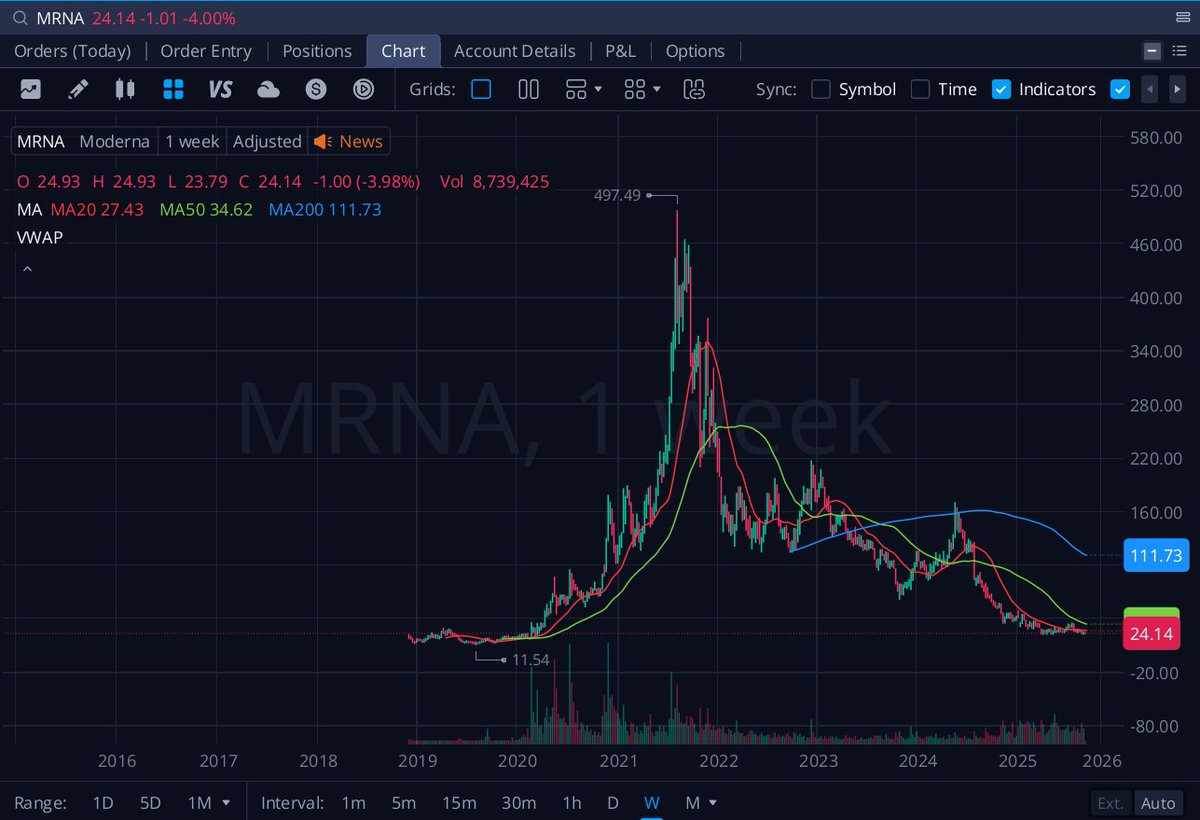Viewport: 1200px width, 820px height.
Task: Open the Options tab
Action: click(x=695, y=50)
